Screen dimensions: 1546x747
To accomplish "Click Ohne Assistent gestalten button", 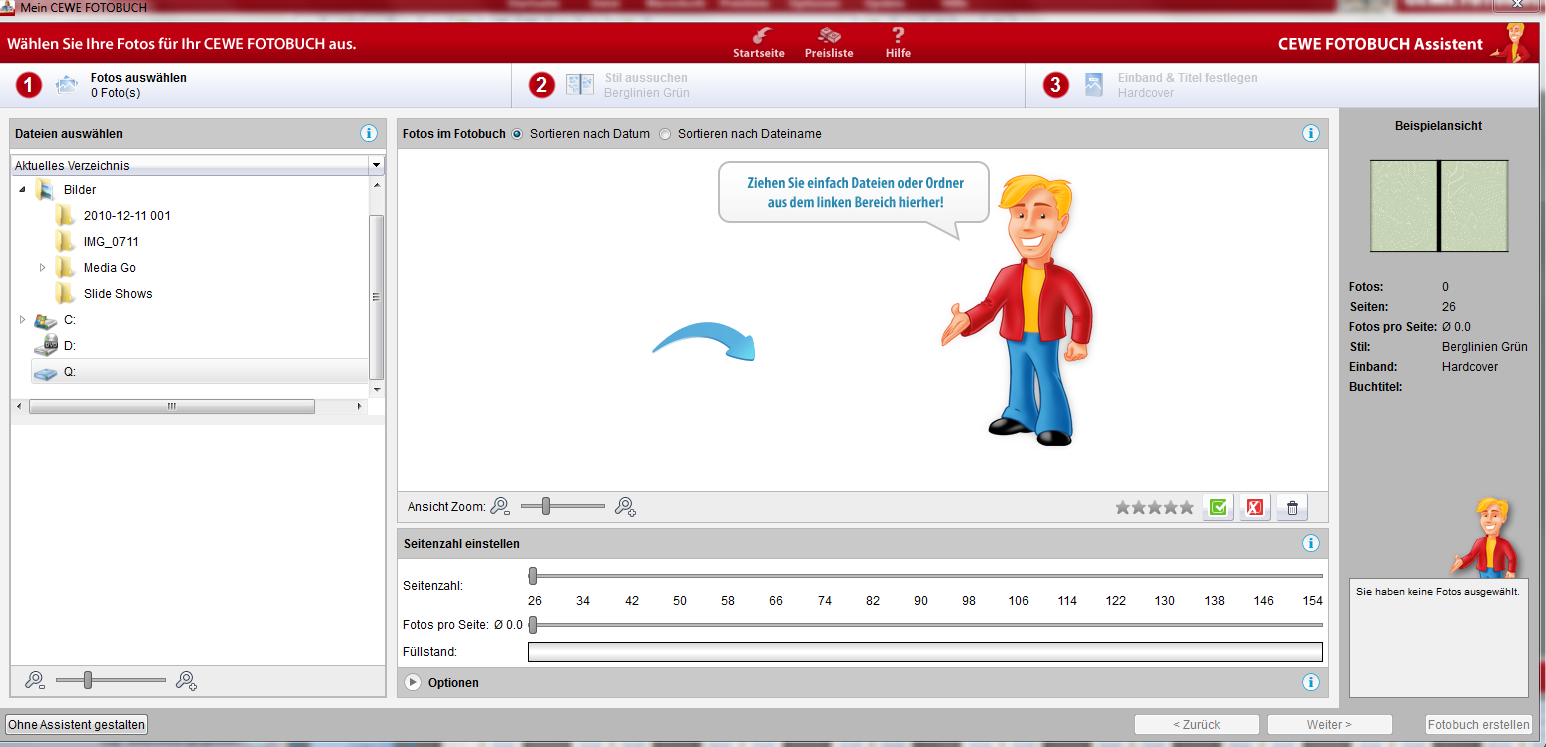I will (77, 724).
